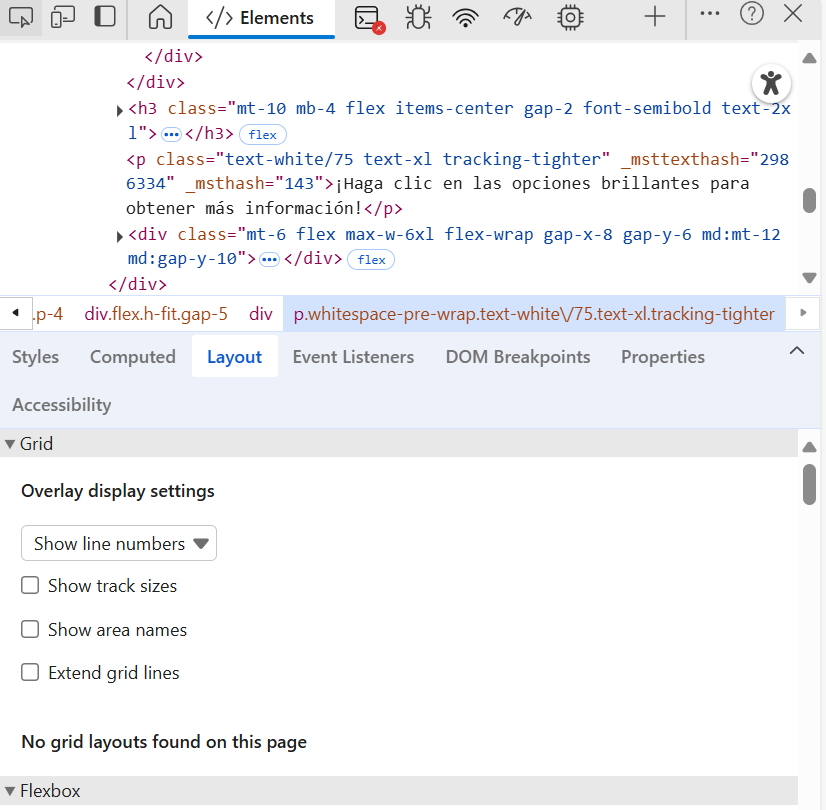Open the Computed pane tab
This screenshot has height=810, width=826.
[x=133, y=357]
